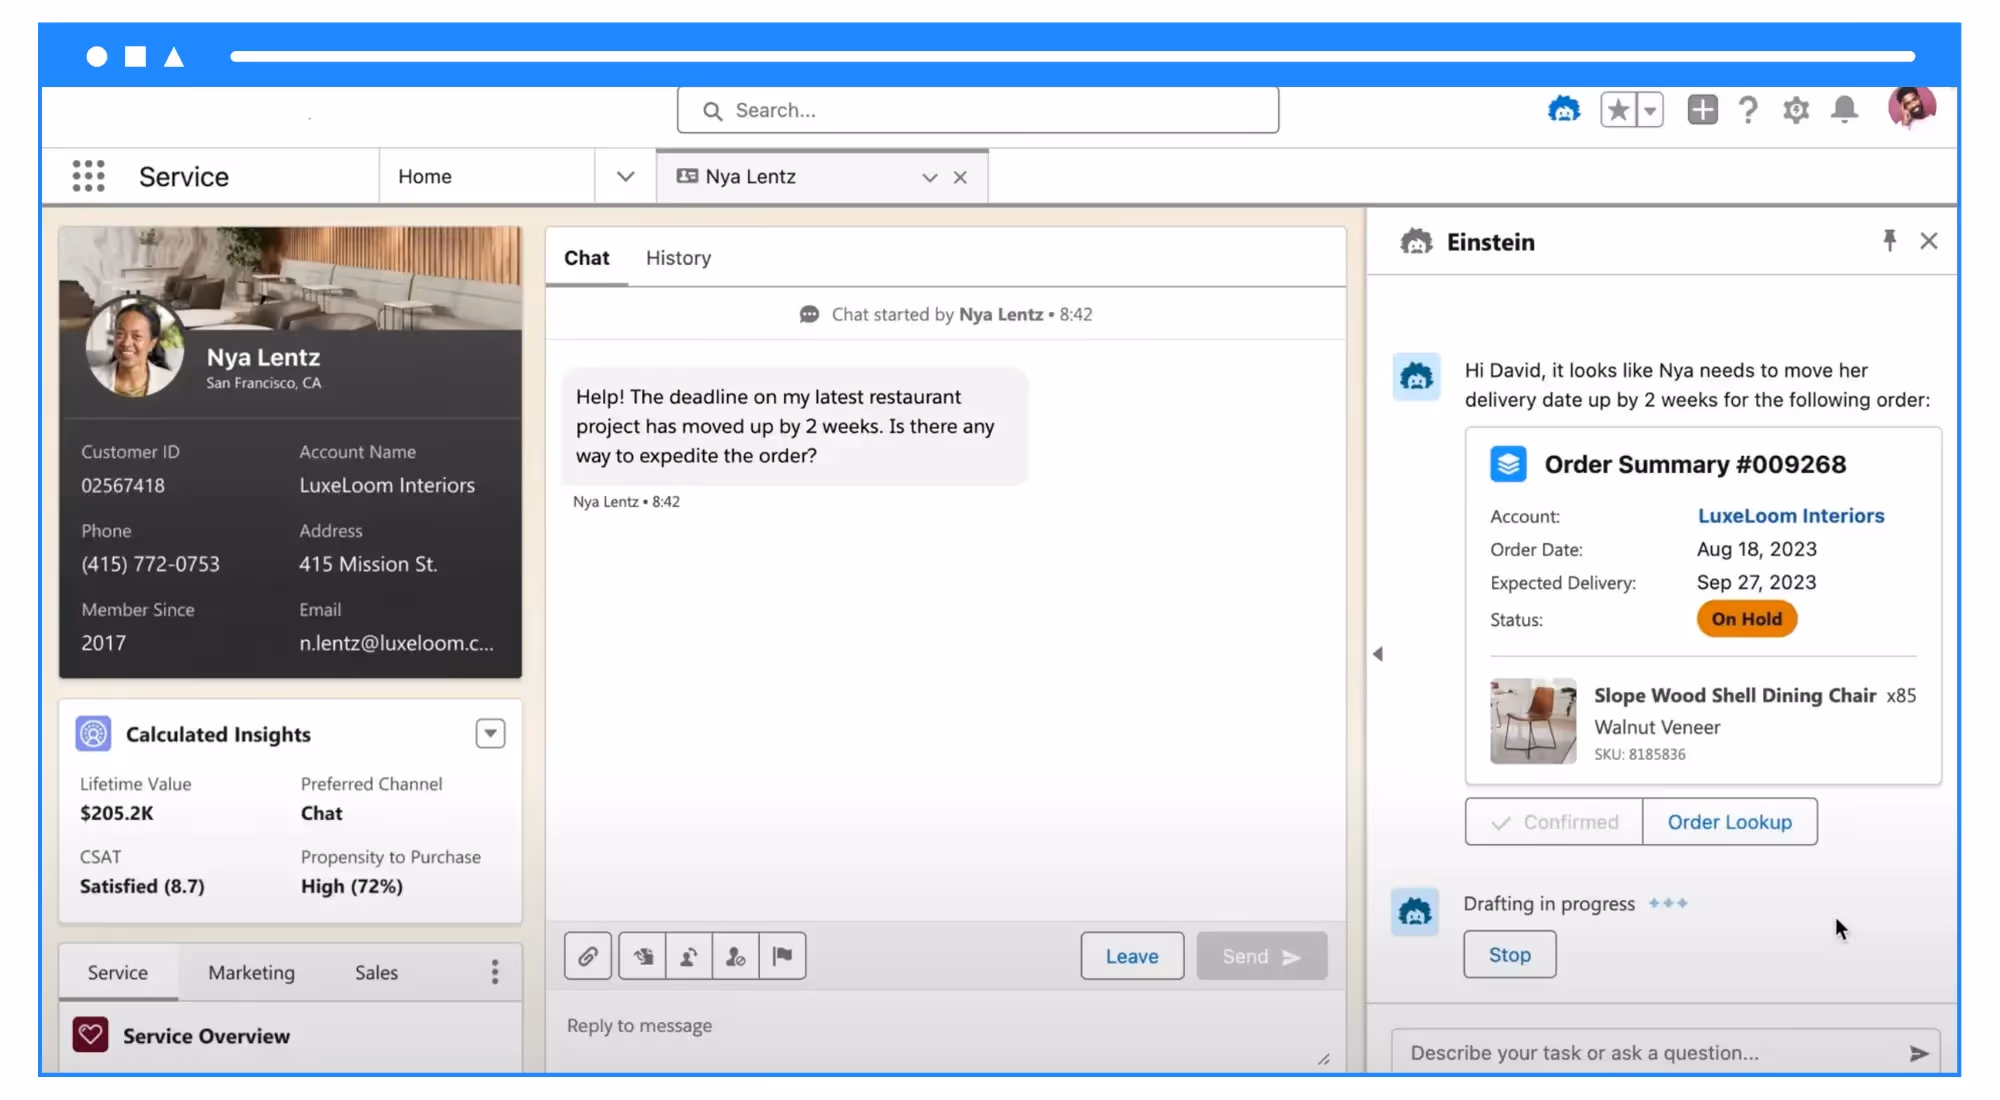The height and width of the screenshot is (1100, 2000).
Task: Click the Search field
Action: (977, 110)
